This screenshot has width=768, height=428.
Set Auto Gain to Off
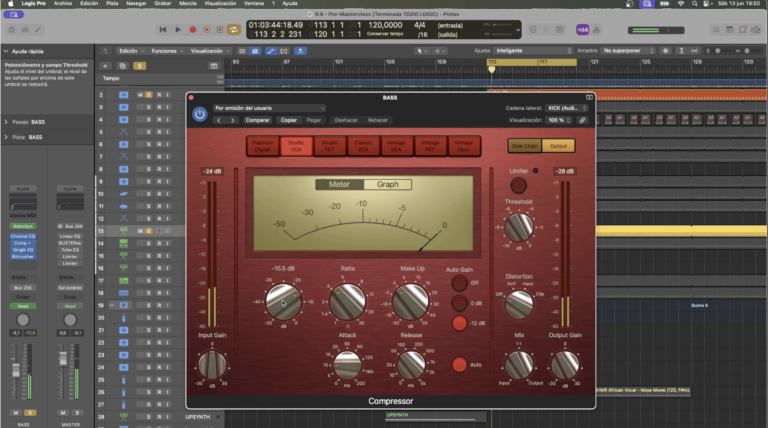[x=459, y=283]
